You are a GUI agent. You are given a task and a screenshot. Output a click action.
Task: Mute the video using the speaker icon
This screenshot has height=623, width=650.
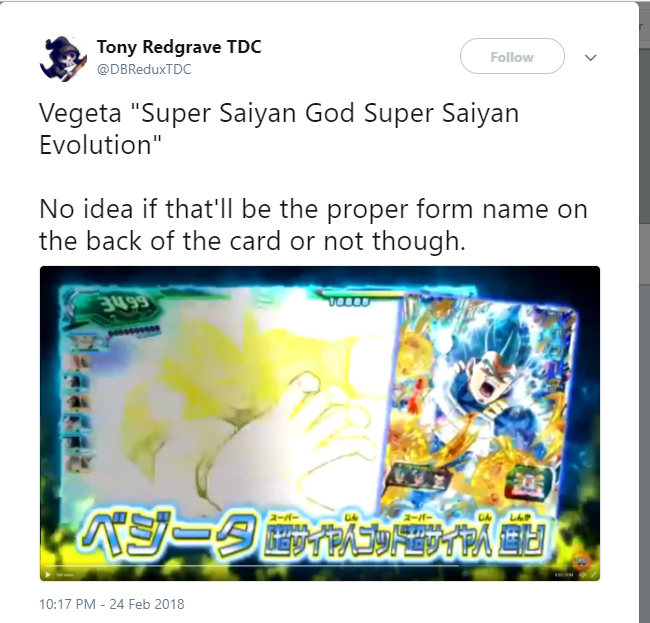coord(582,575)
